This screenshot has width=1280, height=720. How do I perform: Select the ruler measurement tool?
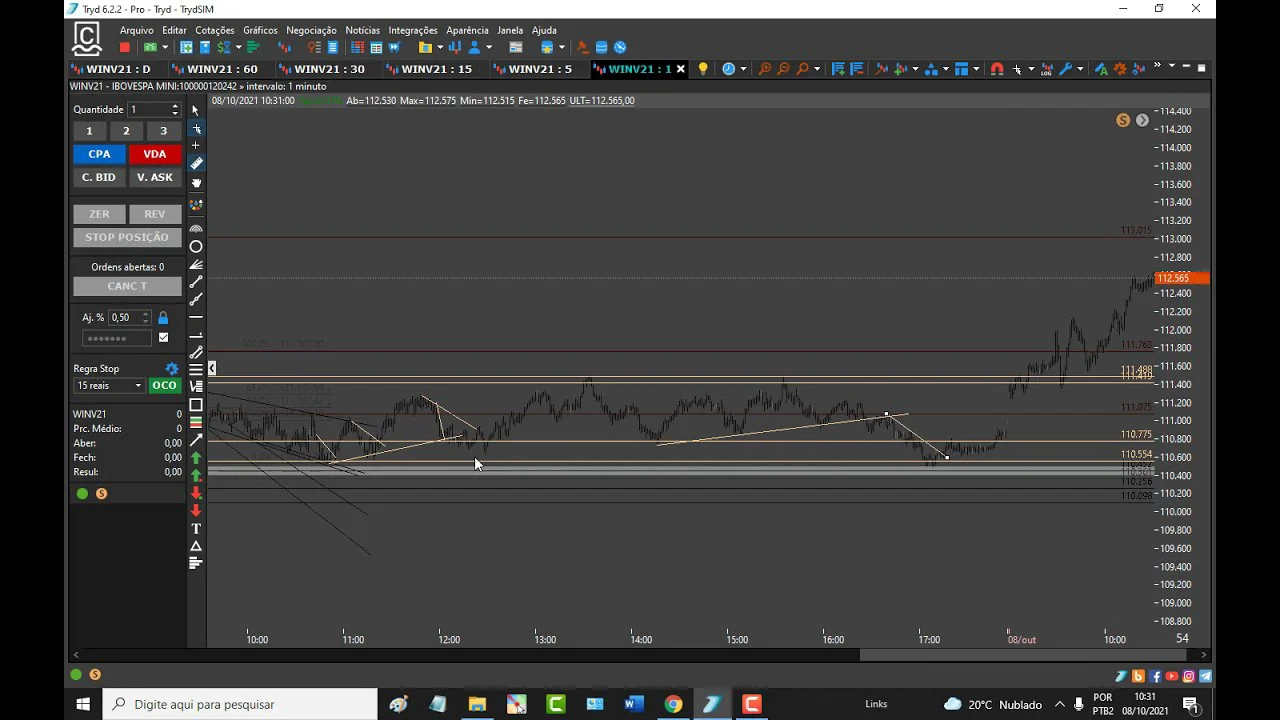196,164
